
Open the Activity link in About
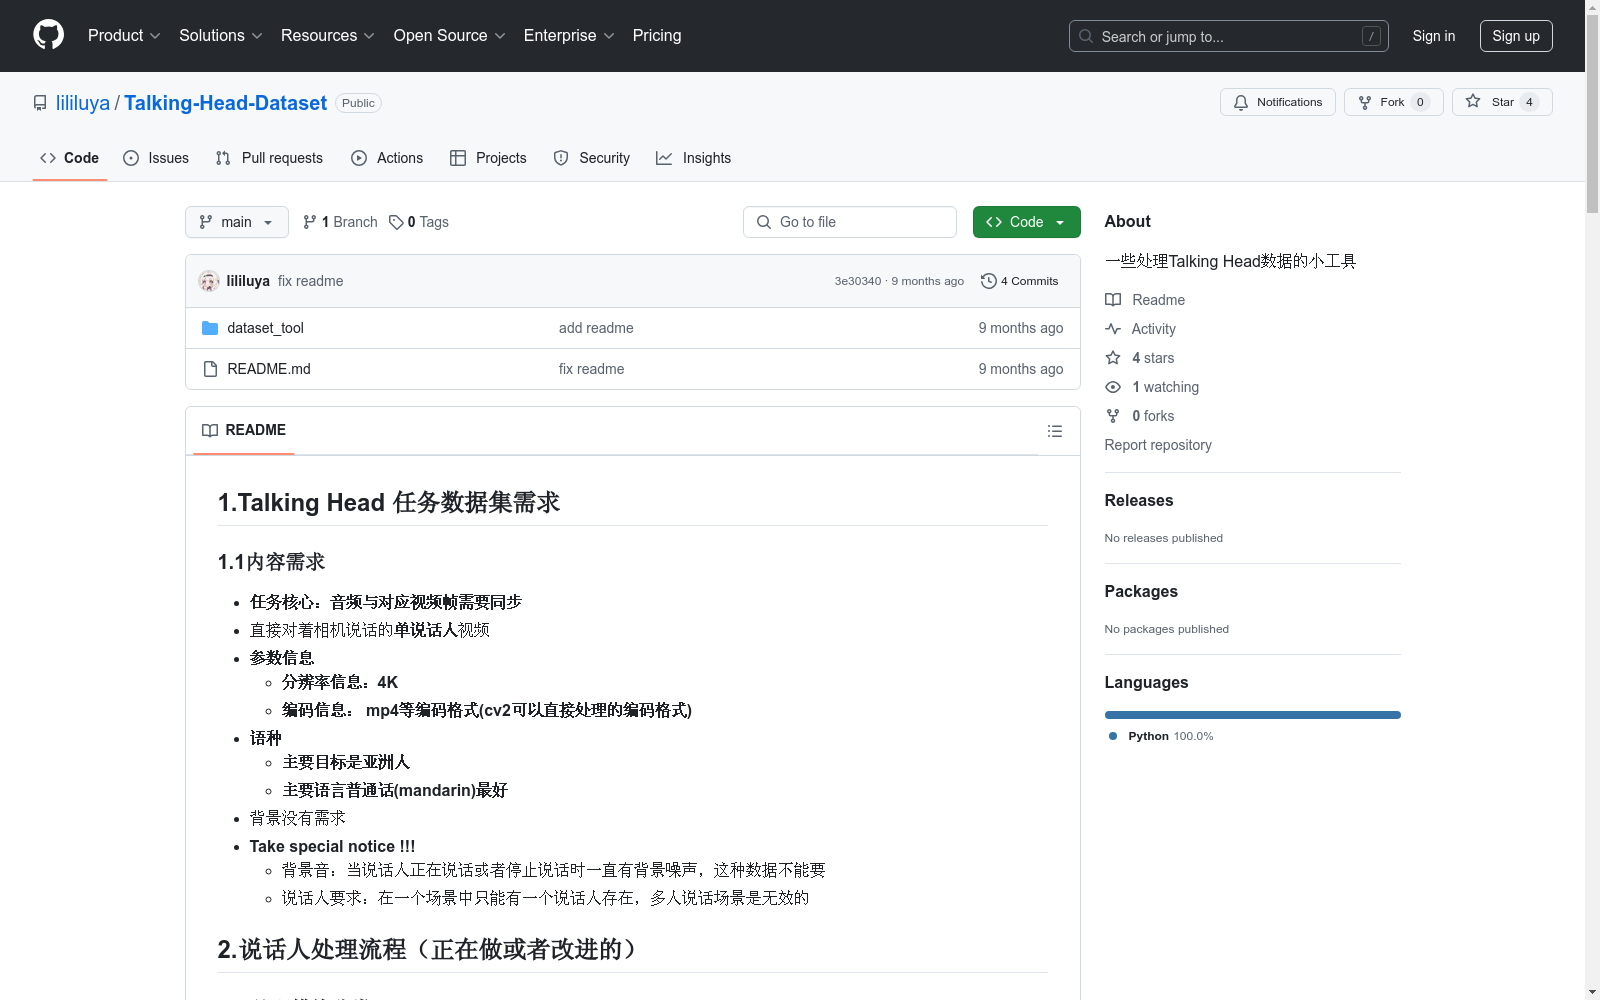click(1140, 329)
